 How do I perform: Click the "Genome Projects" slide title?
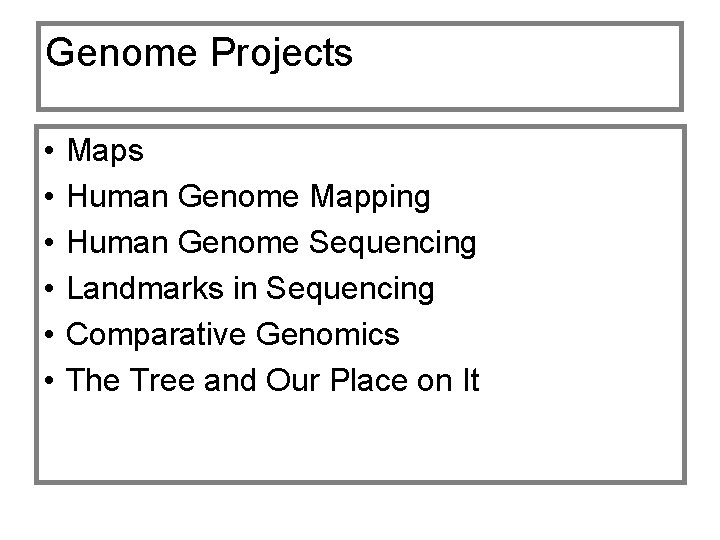point(199,54)
